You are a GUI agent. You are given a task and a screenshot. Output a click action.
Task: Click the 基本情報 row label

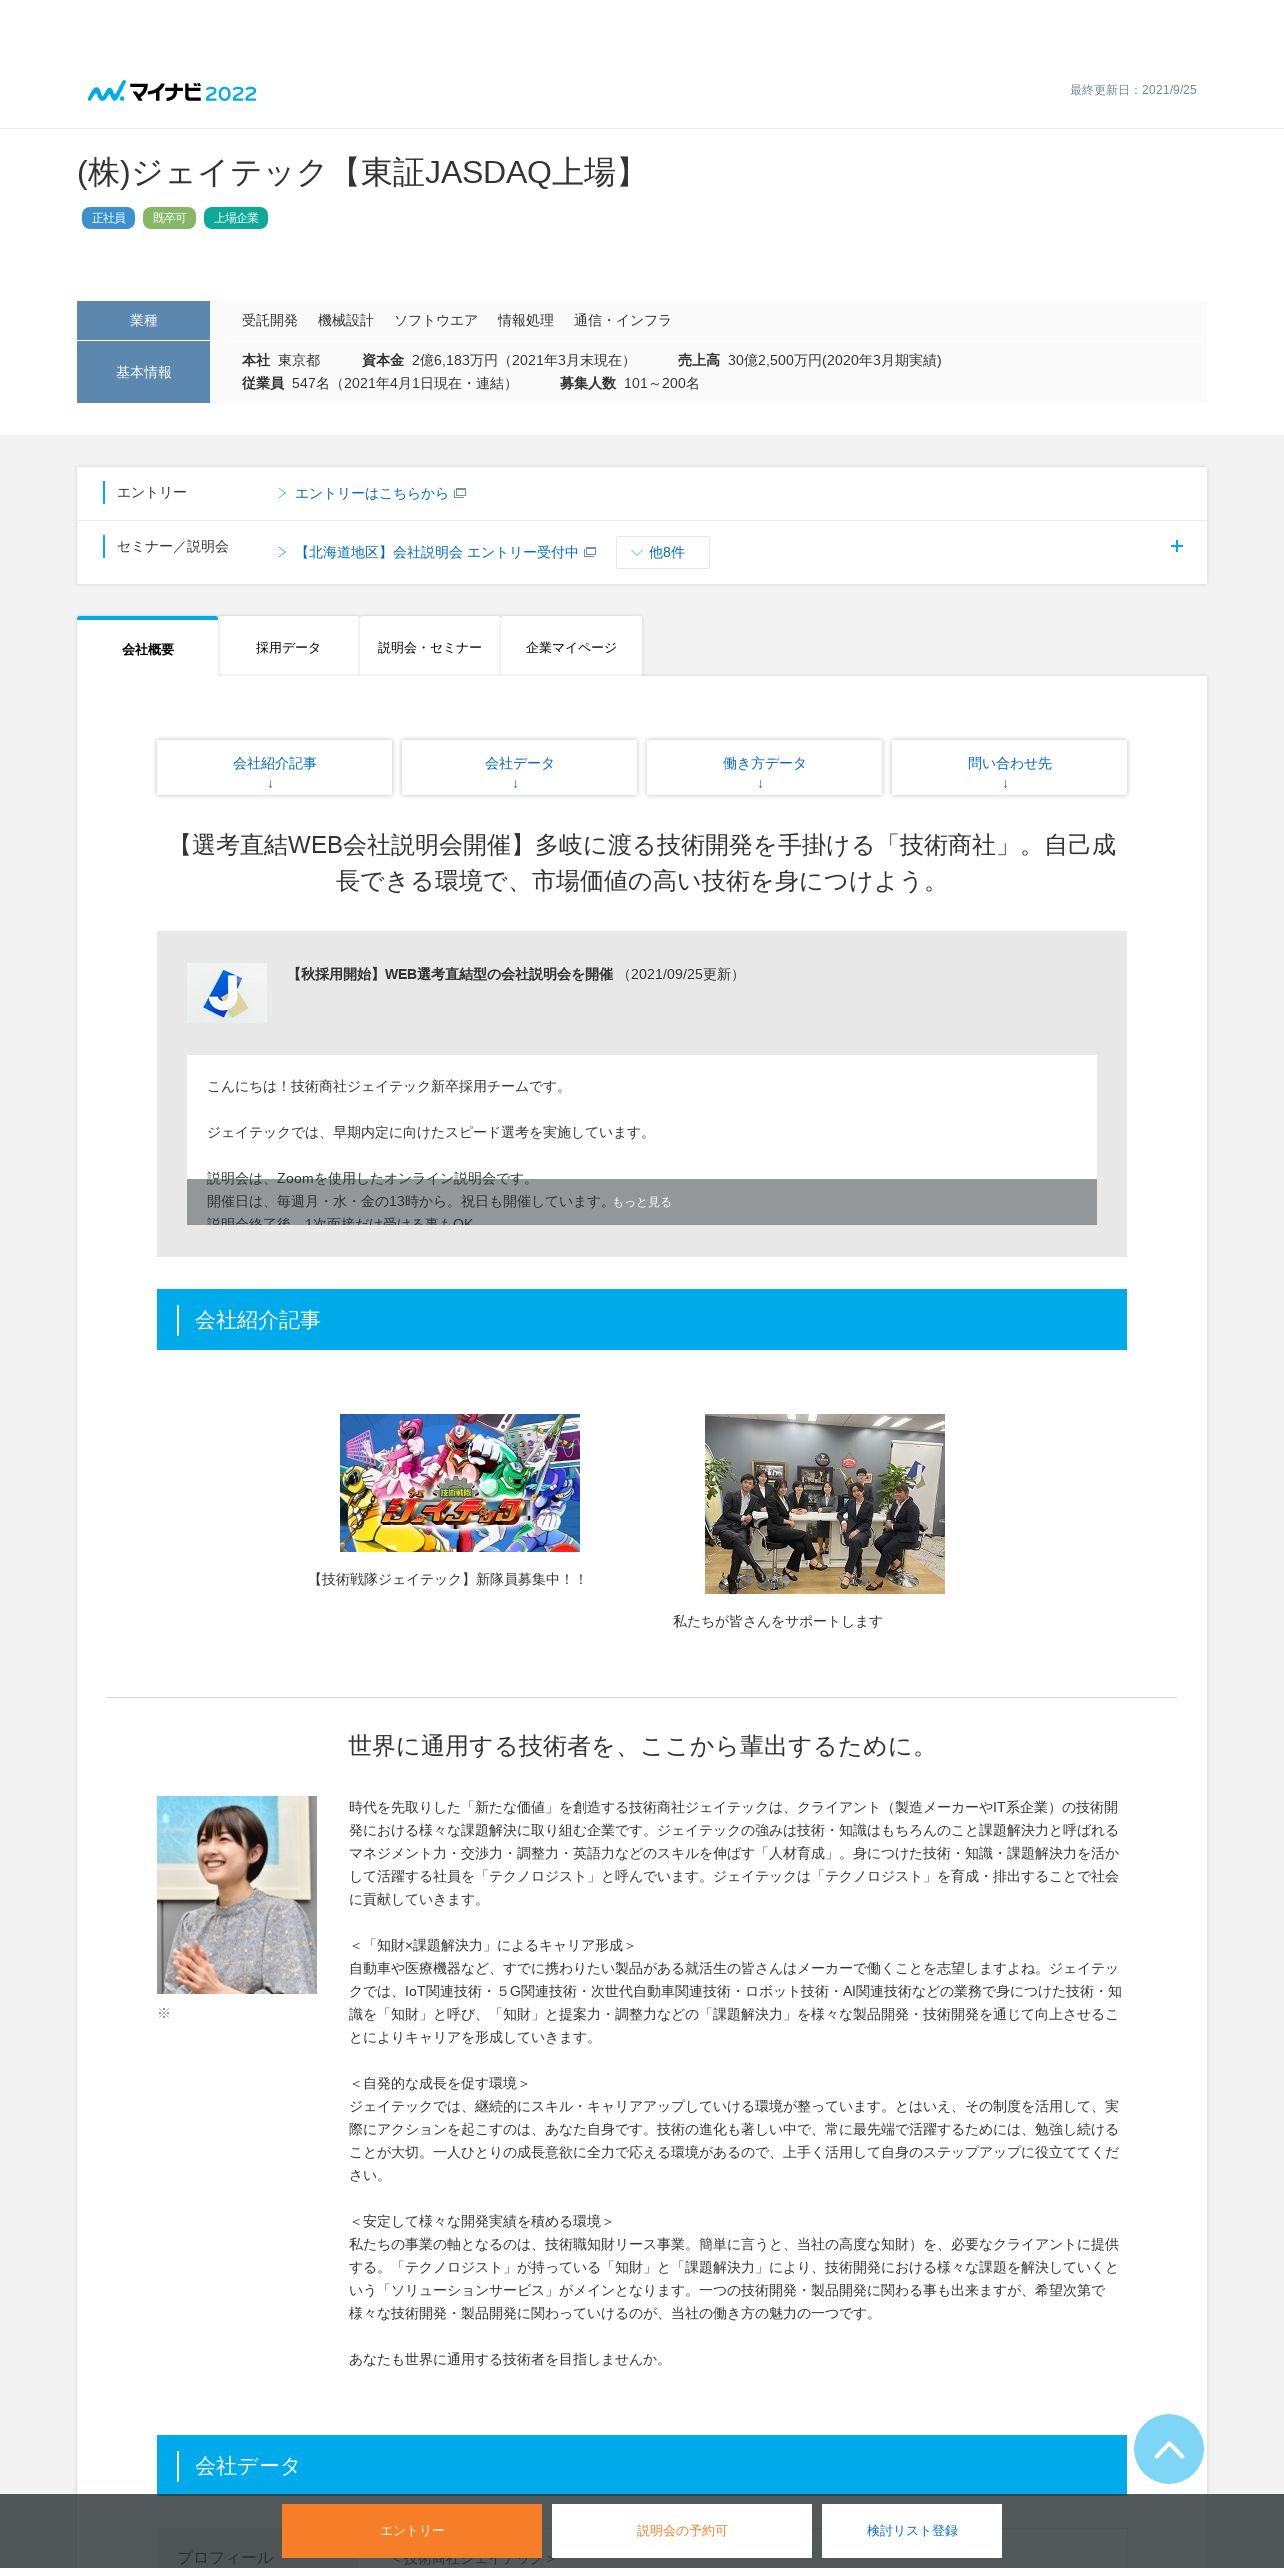tap(143, 372)
